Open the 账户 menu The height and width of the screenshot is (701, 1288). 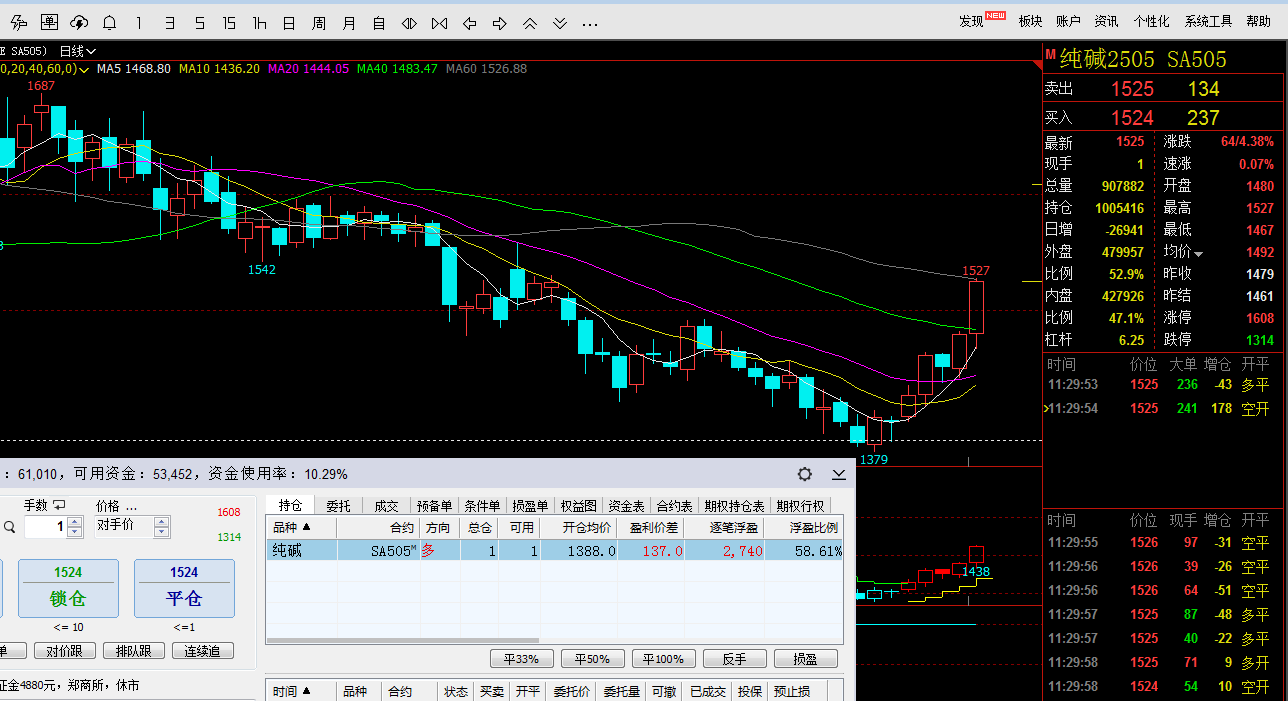pyautogui.click(x=1068, y=21)
